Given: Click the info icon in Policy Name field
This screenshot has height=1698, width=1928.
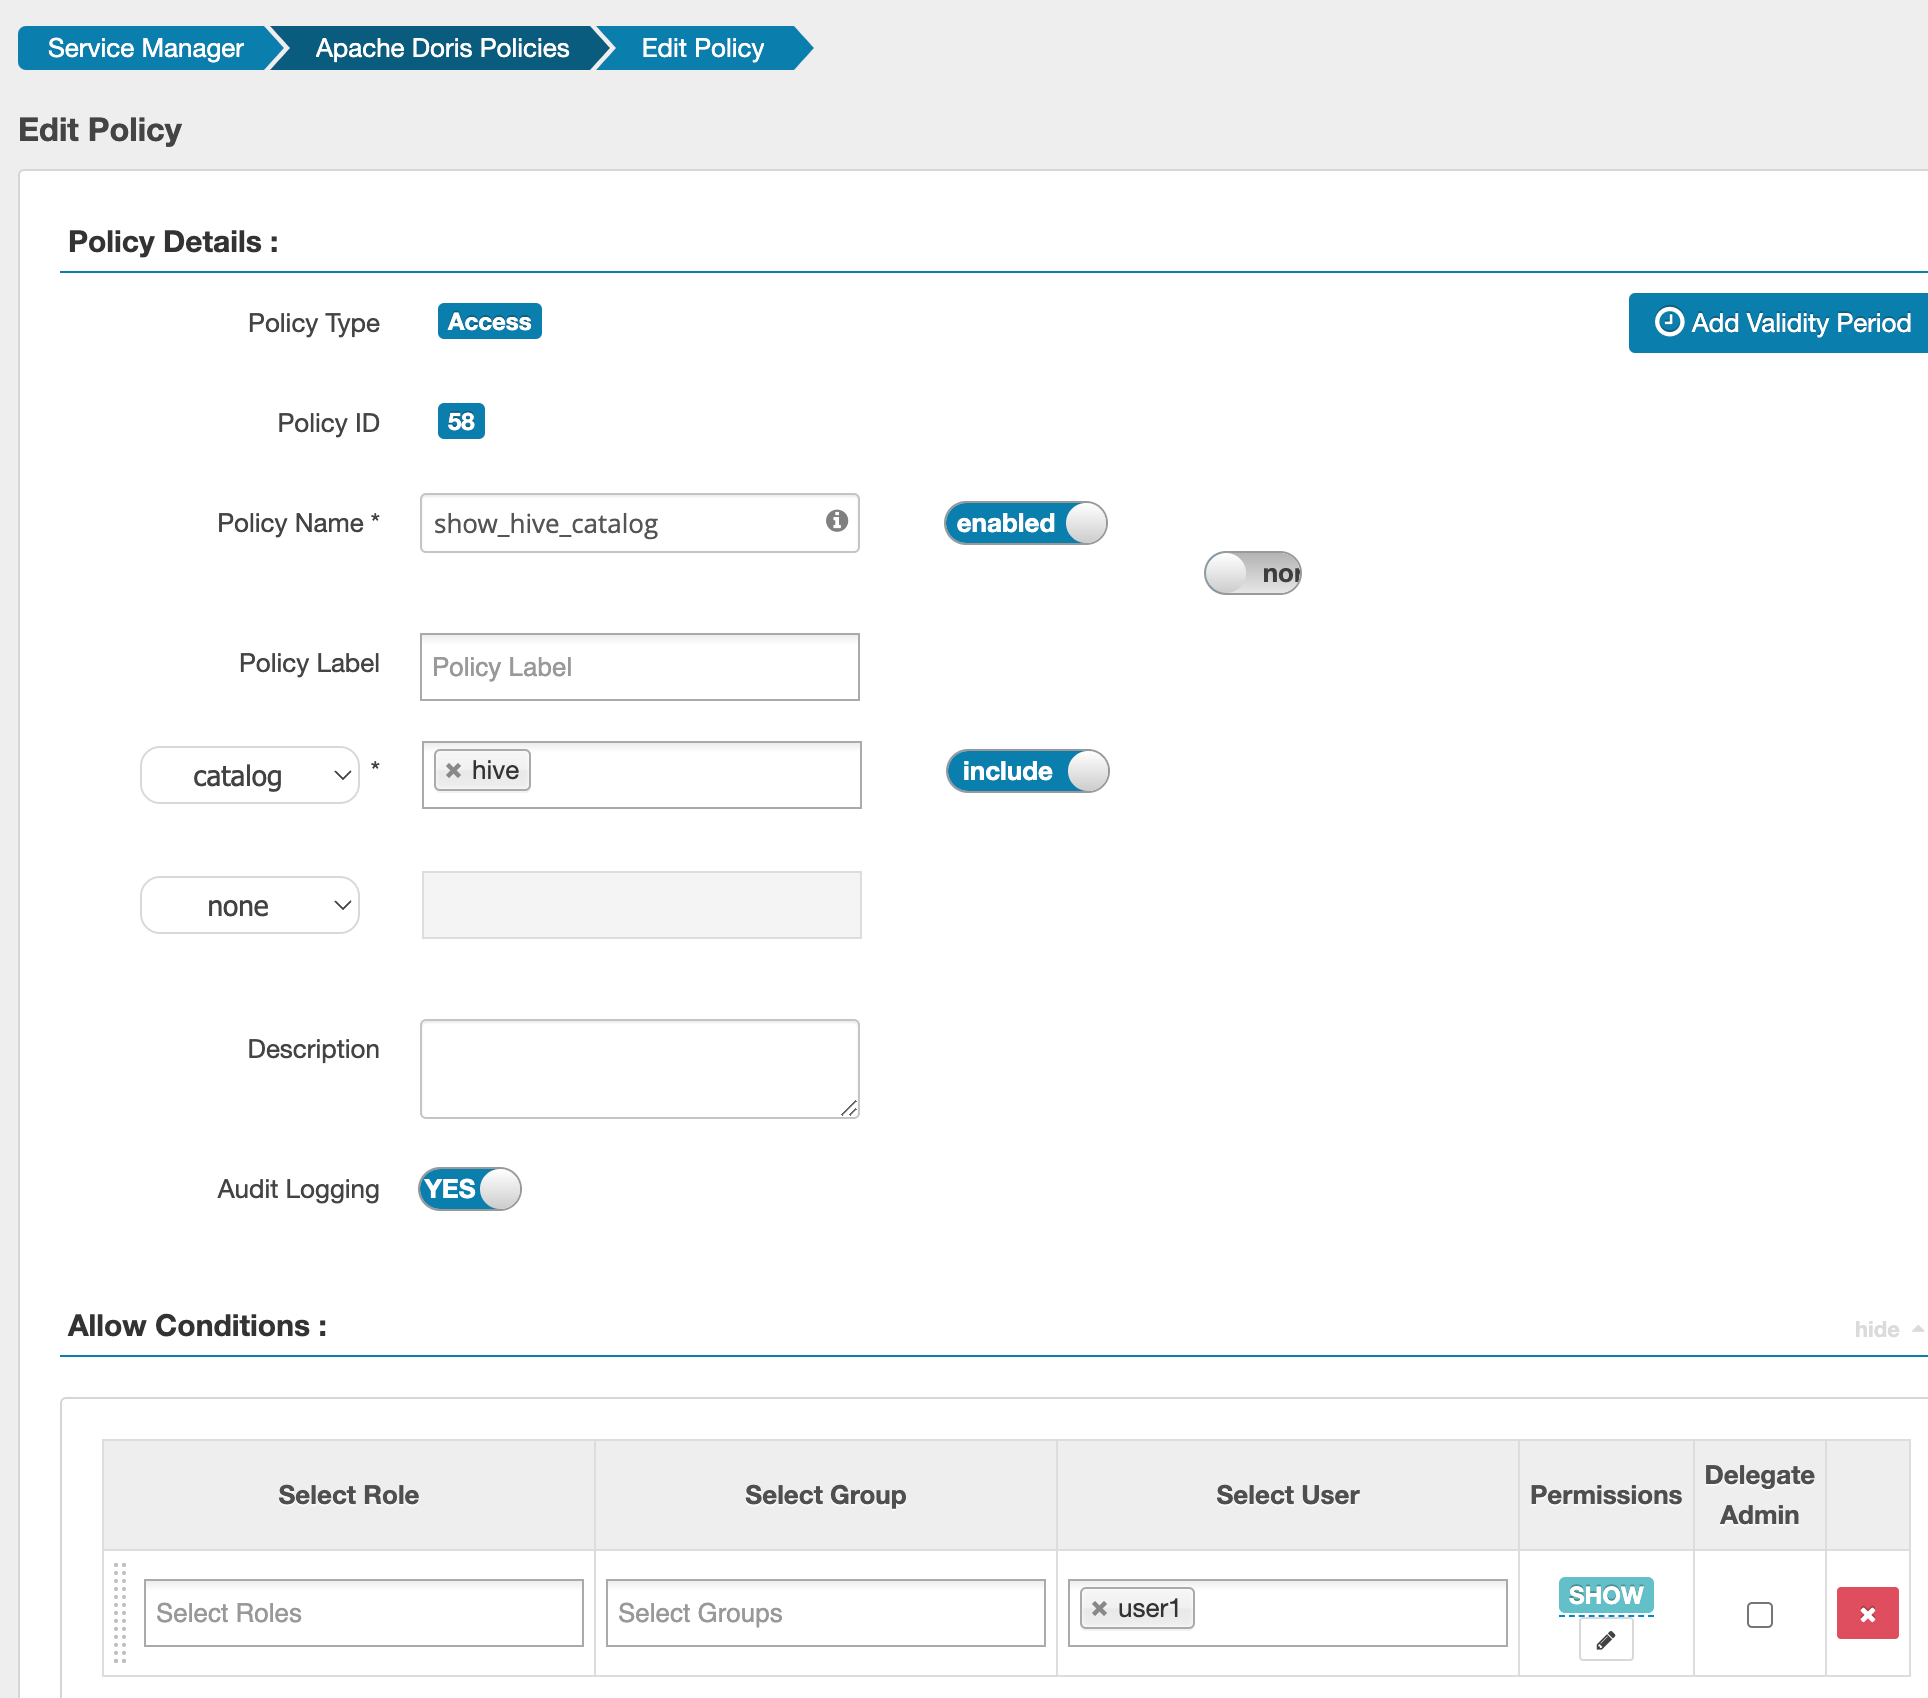Looking at the screenshot, I should coord(837,520).
